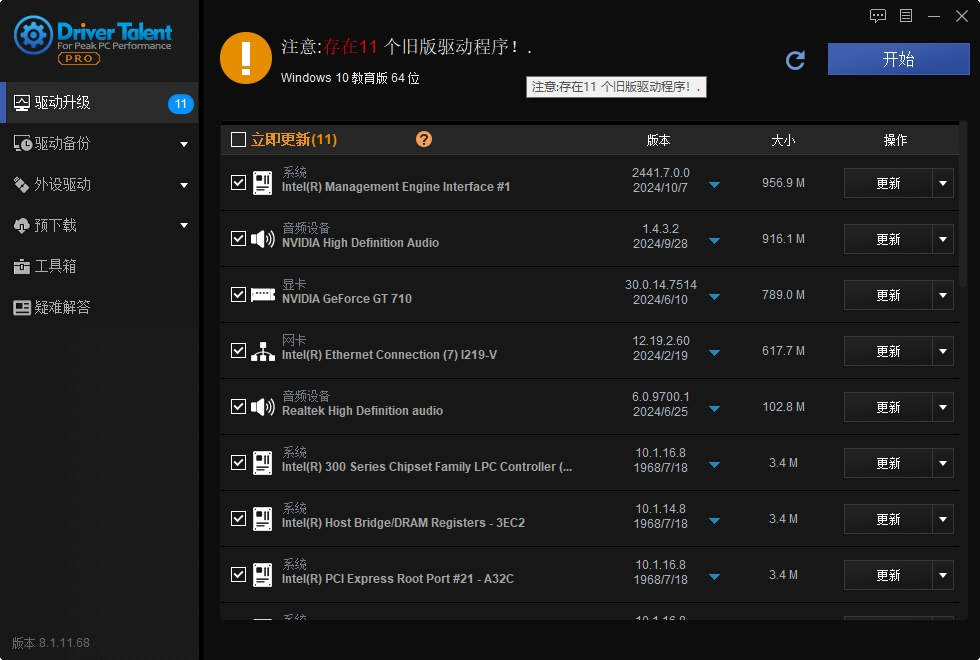Click graphics card icon of GeForce GT 710
Viewport: 980px width, 660px height.
point(262,294)
